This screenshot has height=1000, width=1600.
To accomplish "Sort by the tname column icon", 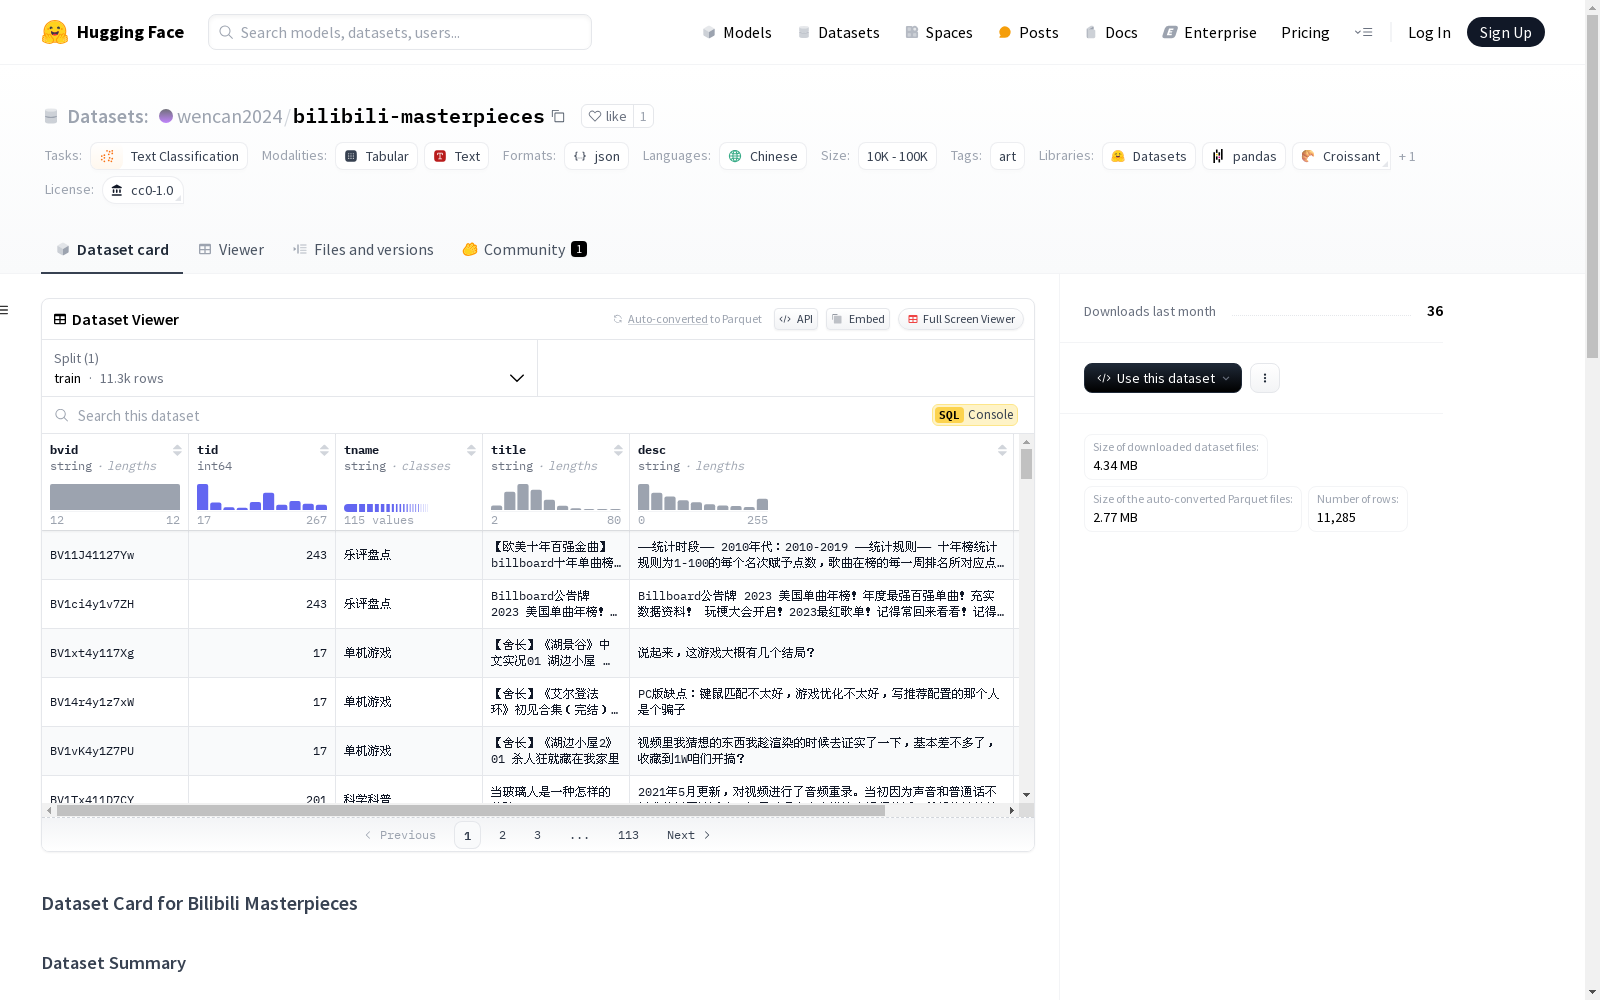I will pos(471,450).
